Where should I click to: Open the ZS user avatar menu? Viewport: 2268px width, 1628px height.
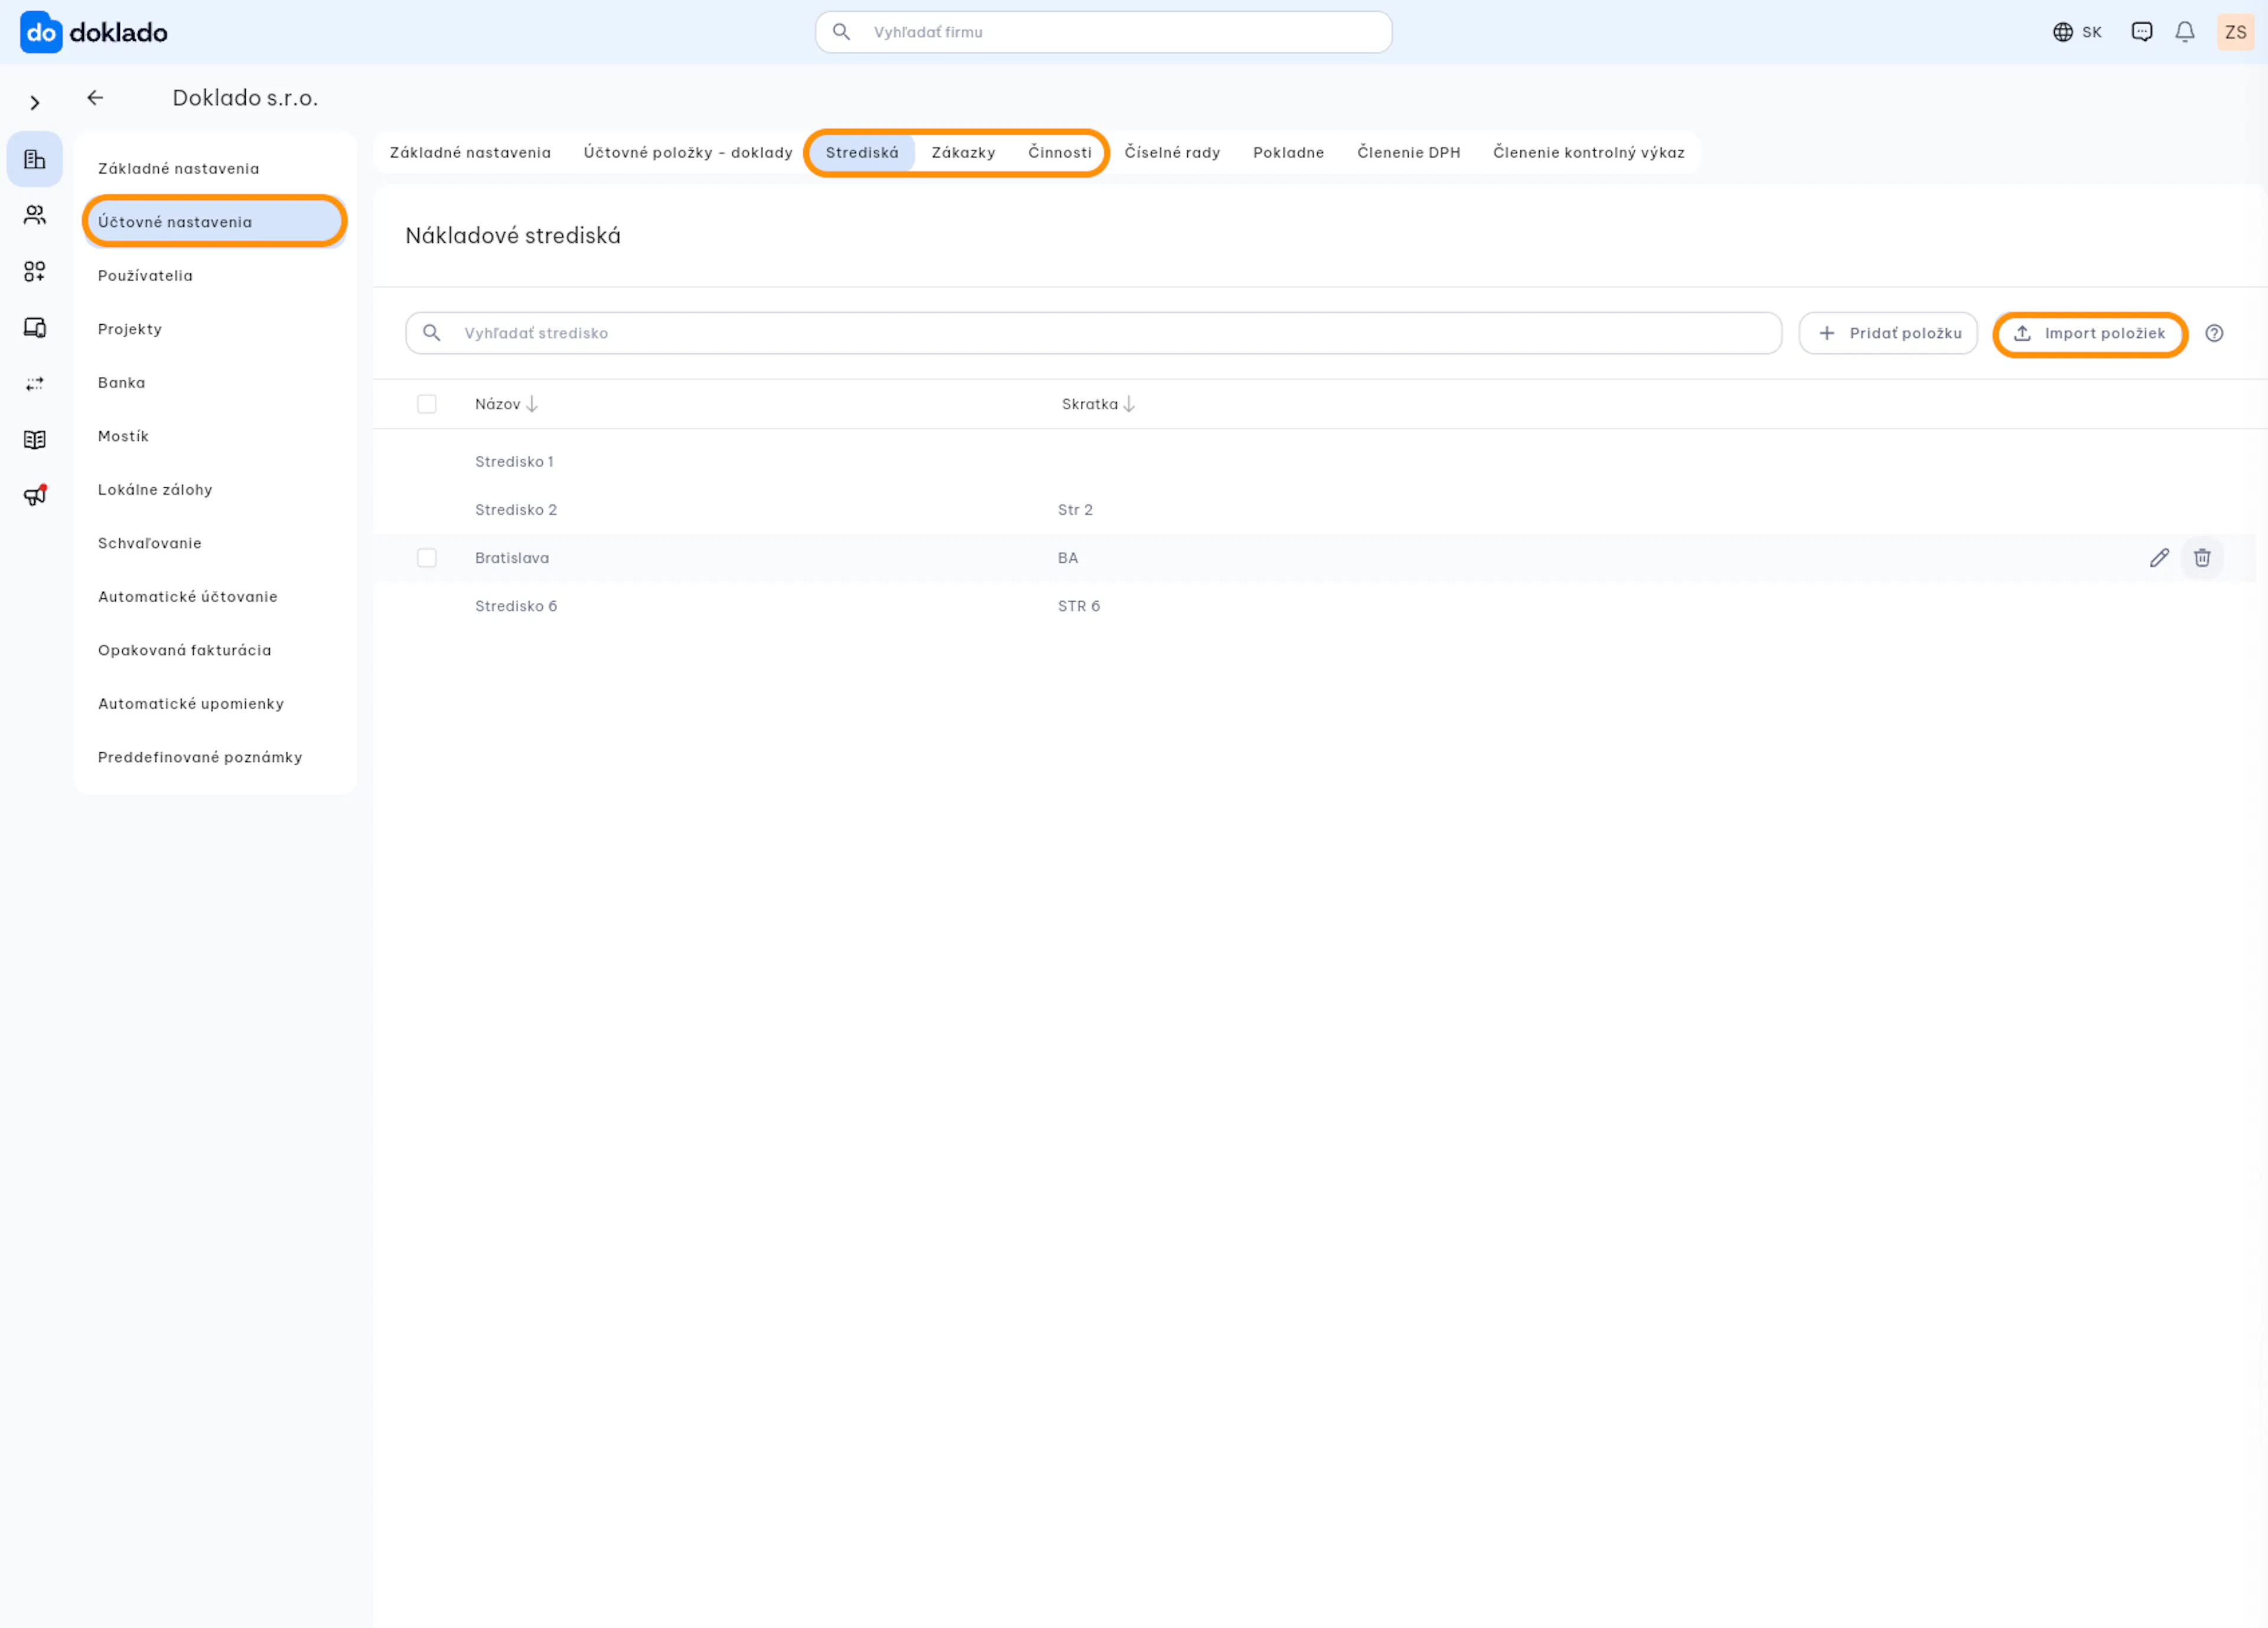pyautogui.click(x=2235, y=32)
